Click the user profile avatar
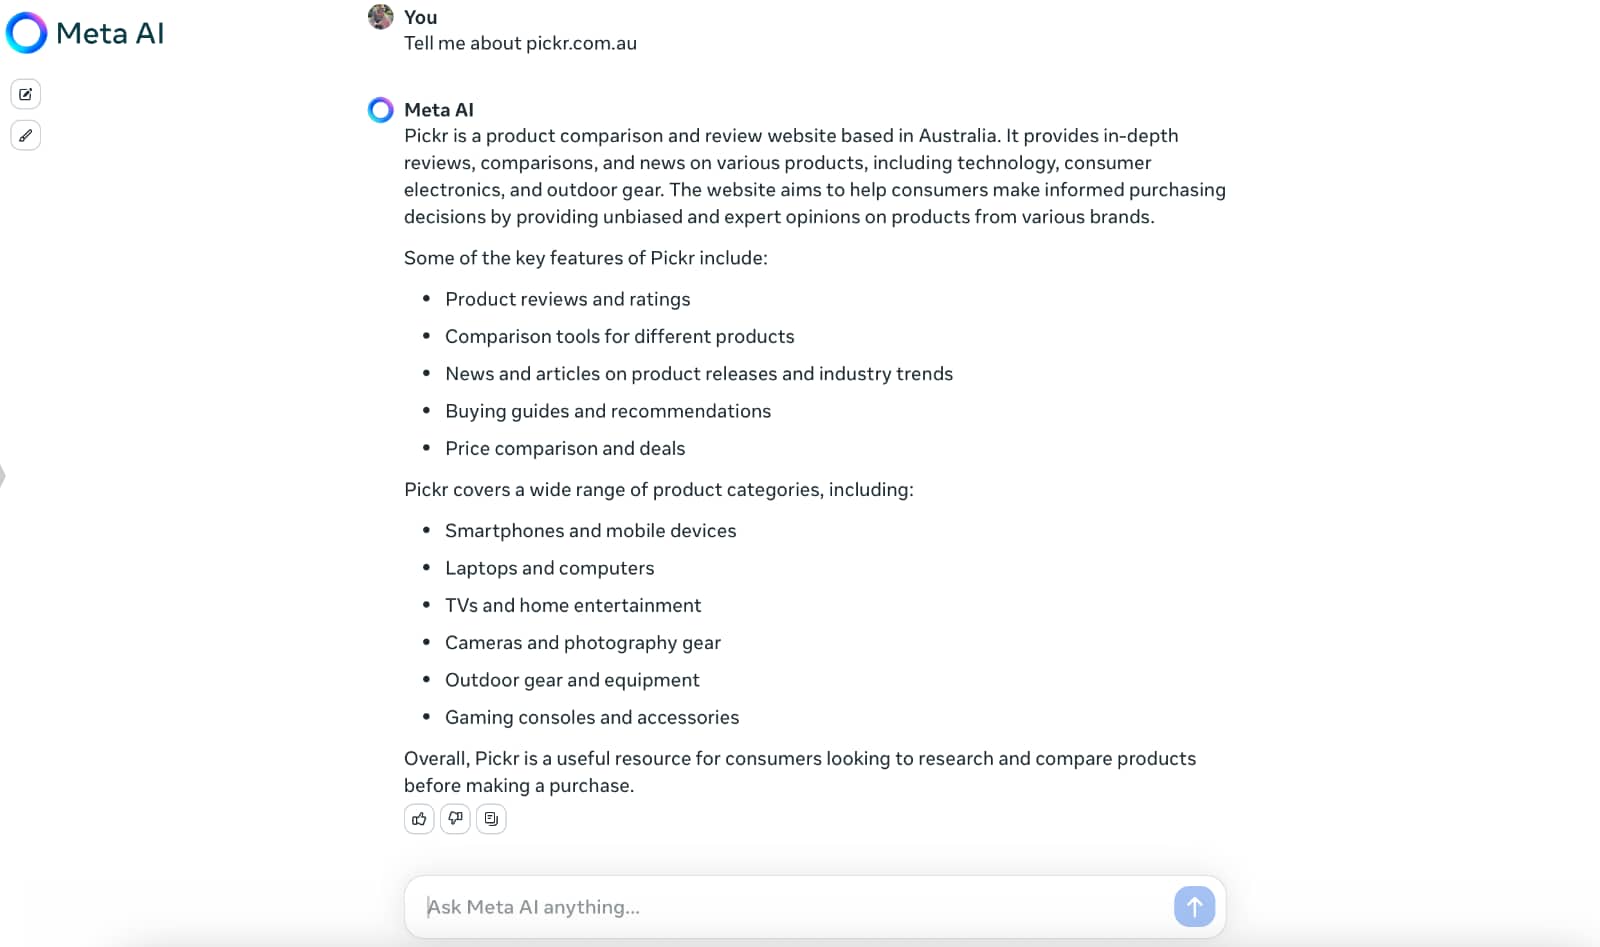1600x947 pixels. pos(381,17)
